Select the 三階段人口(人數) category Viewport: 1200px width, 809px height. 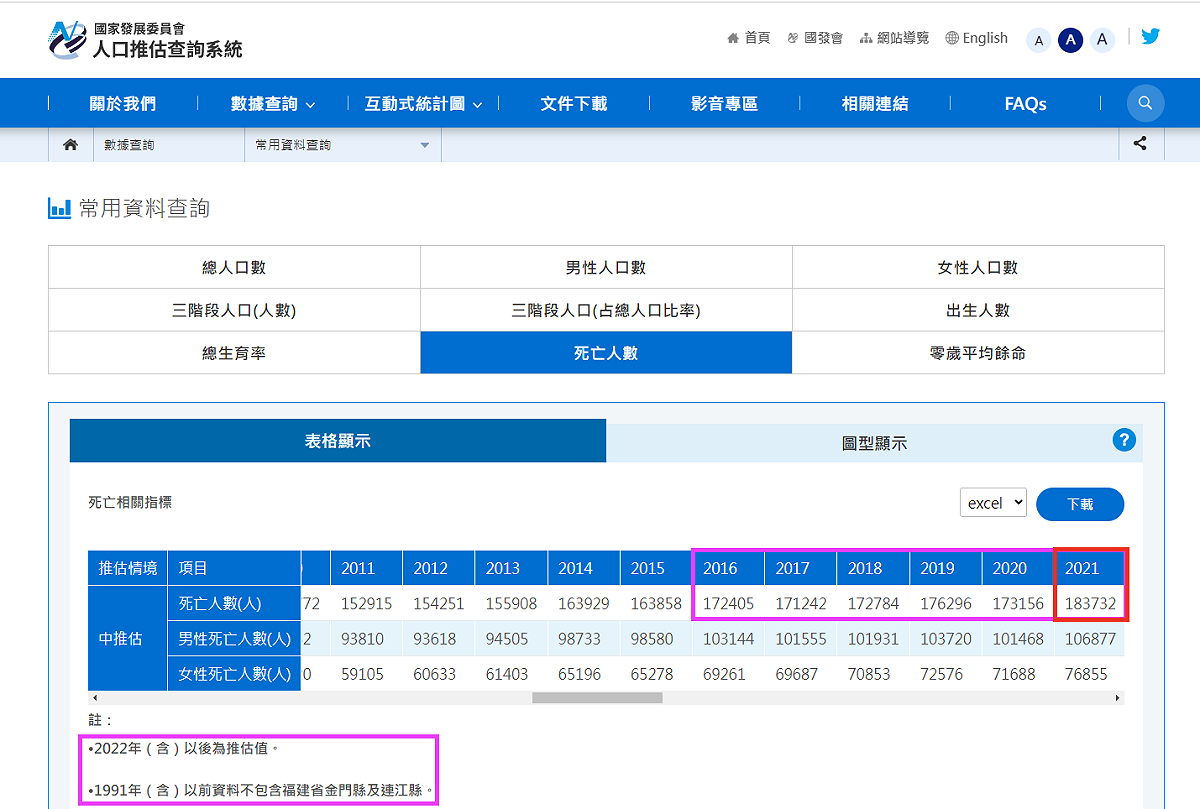[234, 310]
